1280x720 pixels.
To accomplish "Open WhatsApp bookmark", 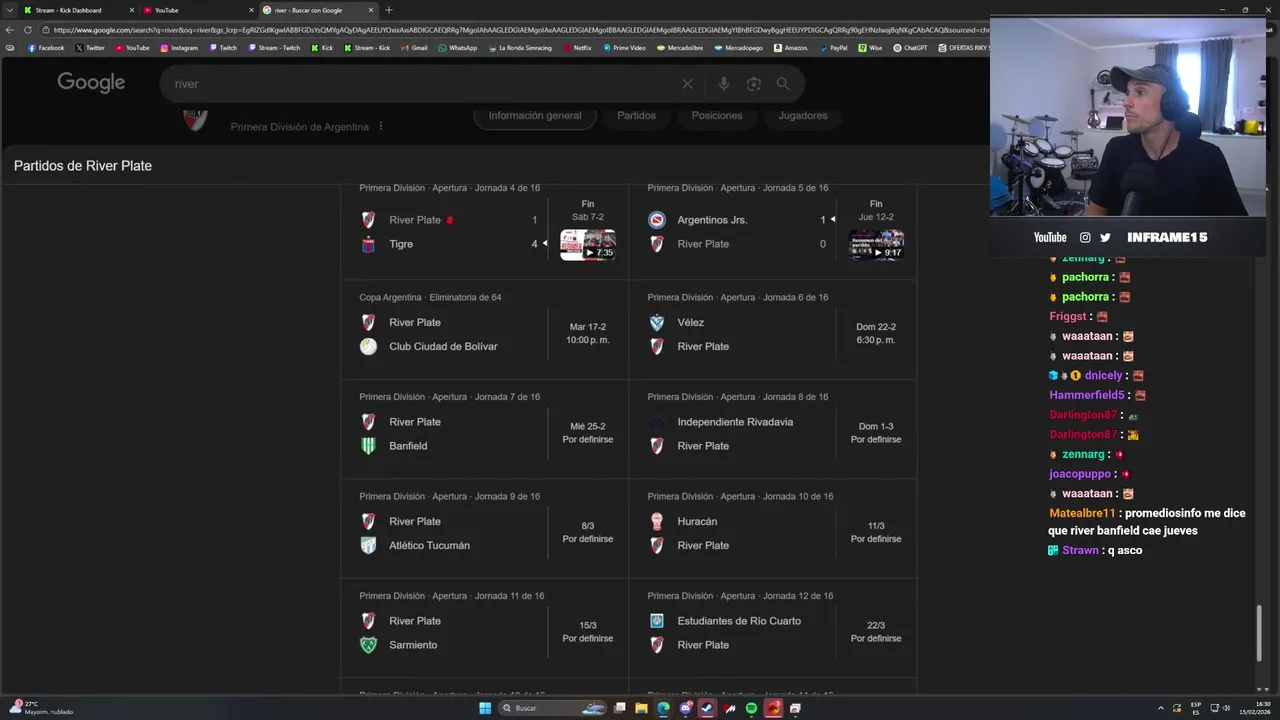I will 458,48.
